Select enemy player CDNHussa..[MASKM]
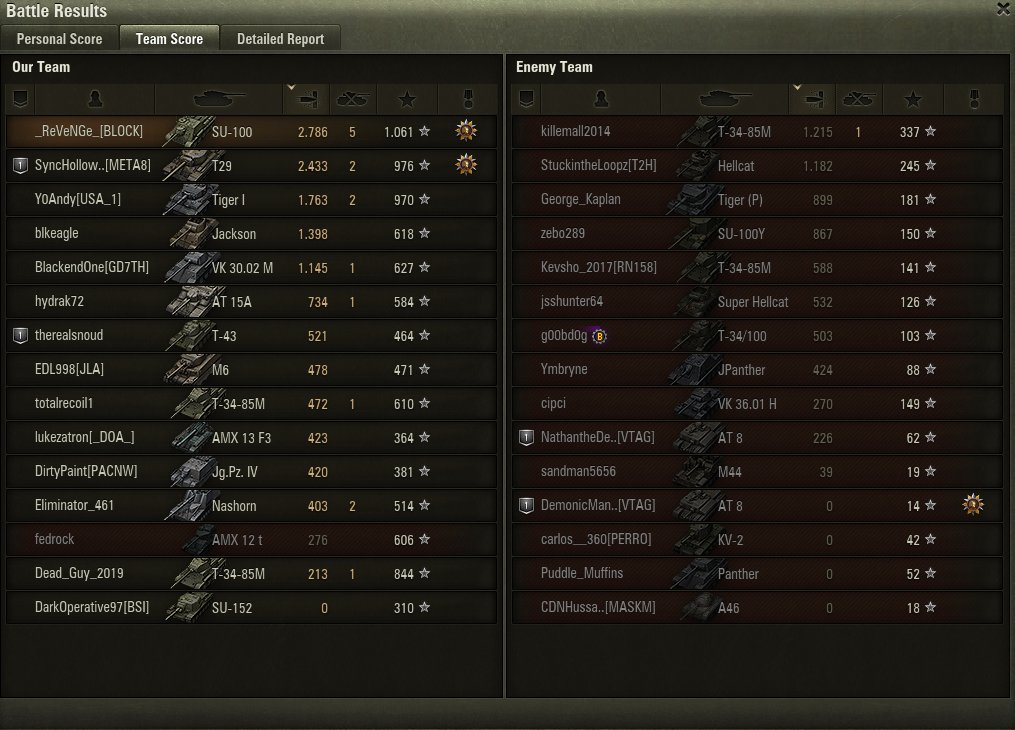Viewport: 1015px width, 730px height. coord(598,607)
